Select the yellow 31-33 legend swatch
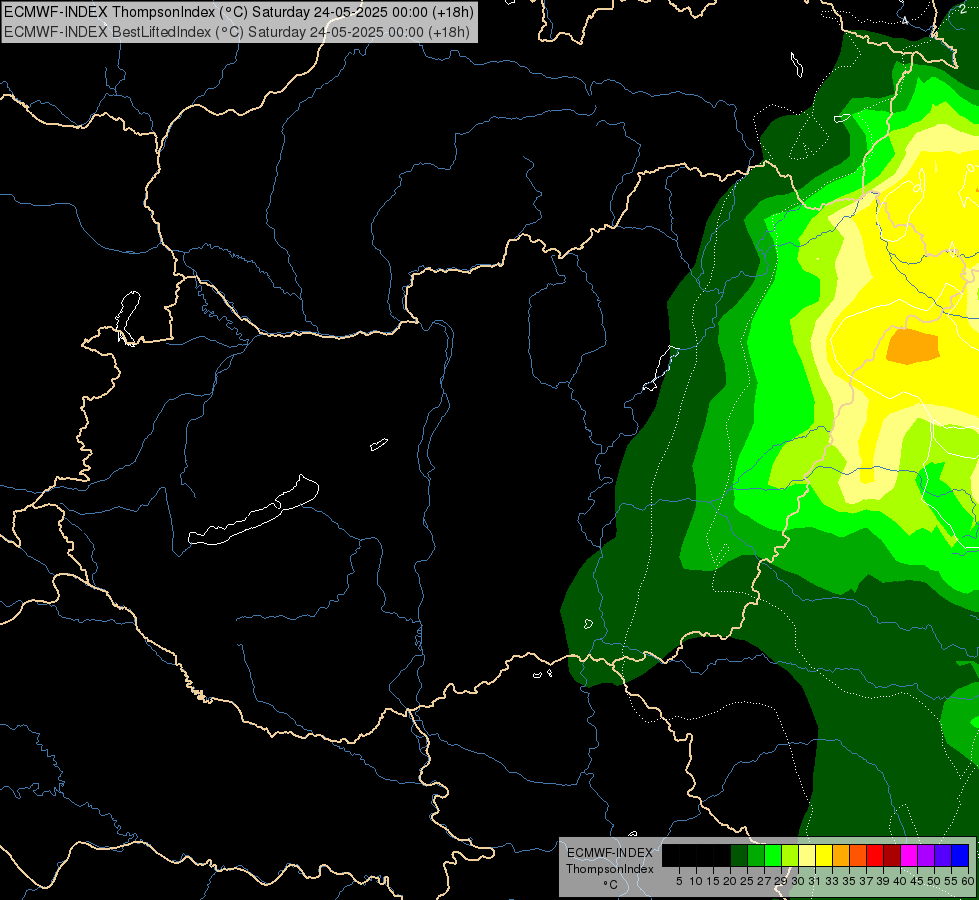Viewport: 979px width, 900px height. [x=824, y=855]
